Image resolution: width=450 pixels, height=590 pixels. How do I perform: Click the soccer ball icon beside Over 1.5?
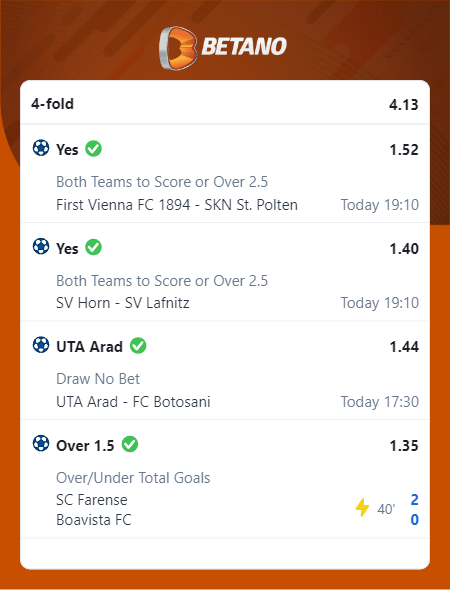(x=41, y=444)
